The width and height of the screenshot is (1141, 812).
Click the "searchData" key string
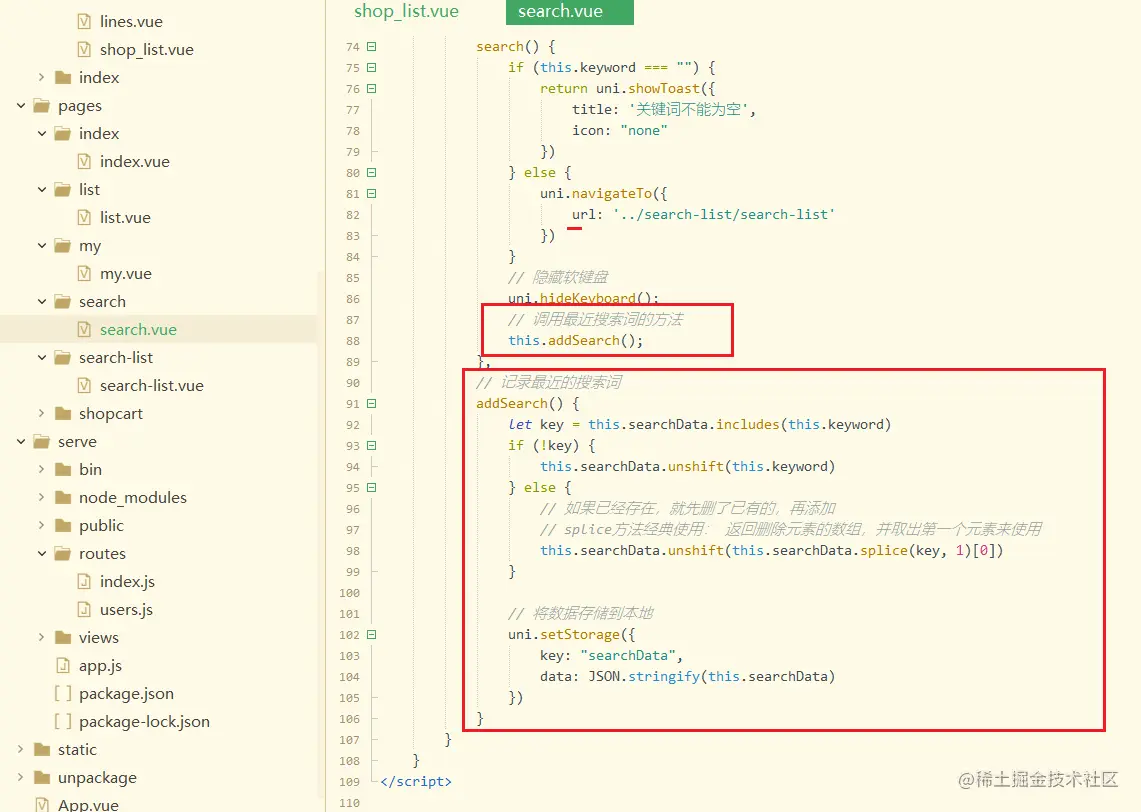coord(628,656)
